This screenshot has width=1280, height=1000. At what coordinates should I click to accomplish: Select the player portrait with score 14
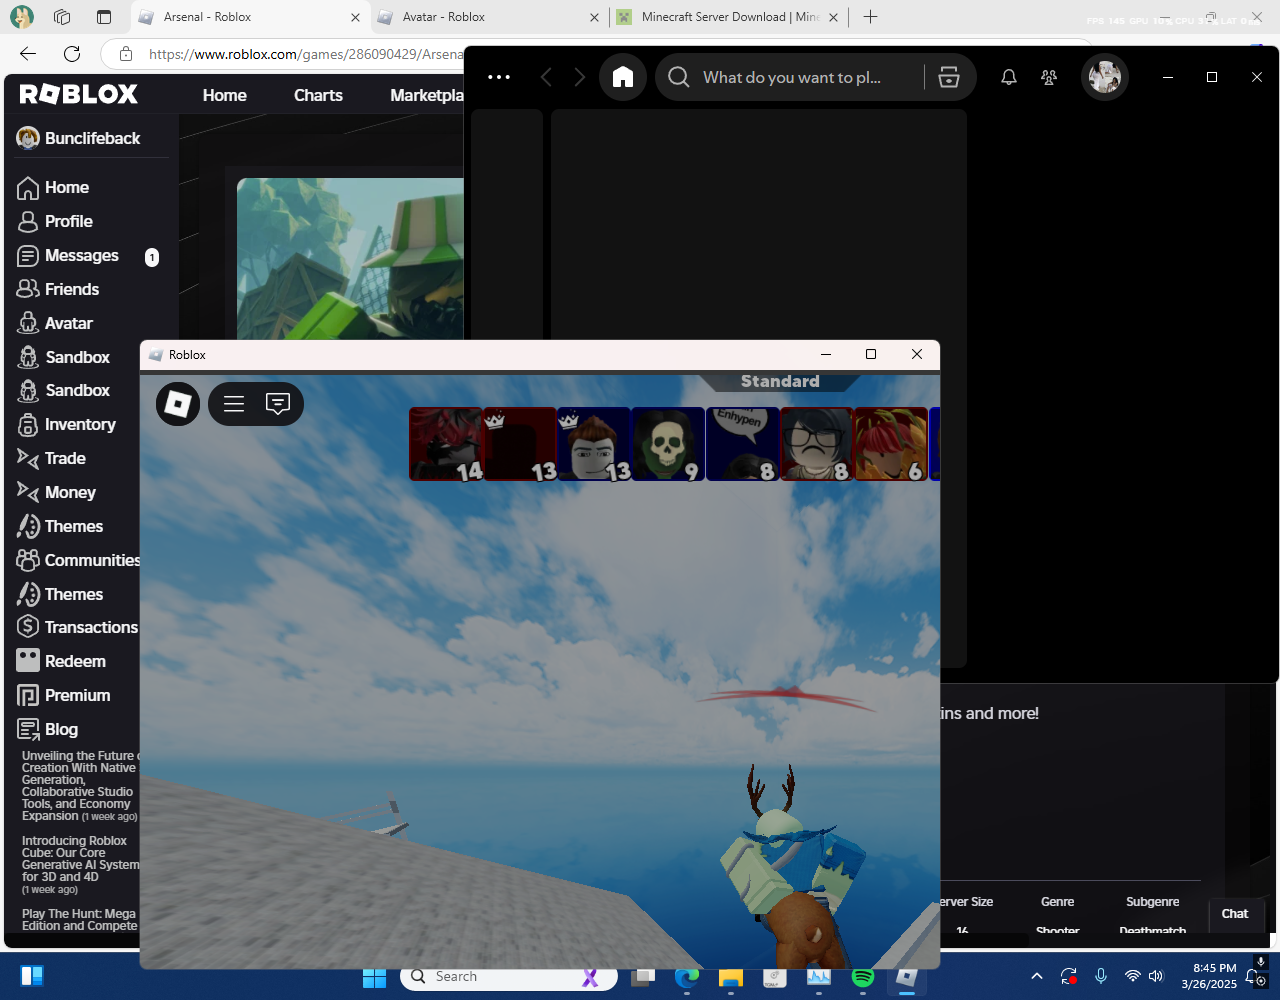point(446,444)
